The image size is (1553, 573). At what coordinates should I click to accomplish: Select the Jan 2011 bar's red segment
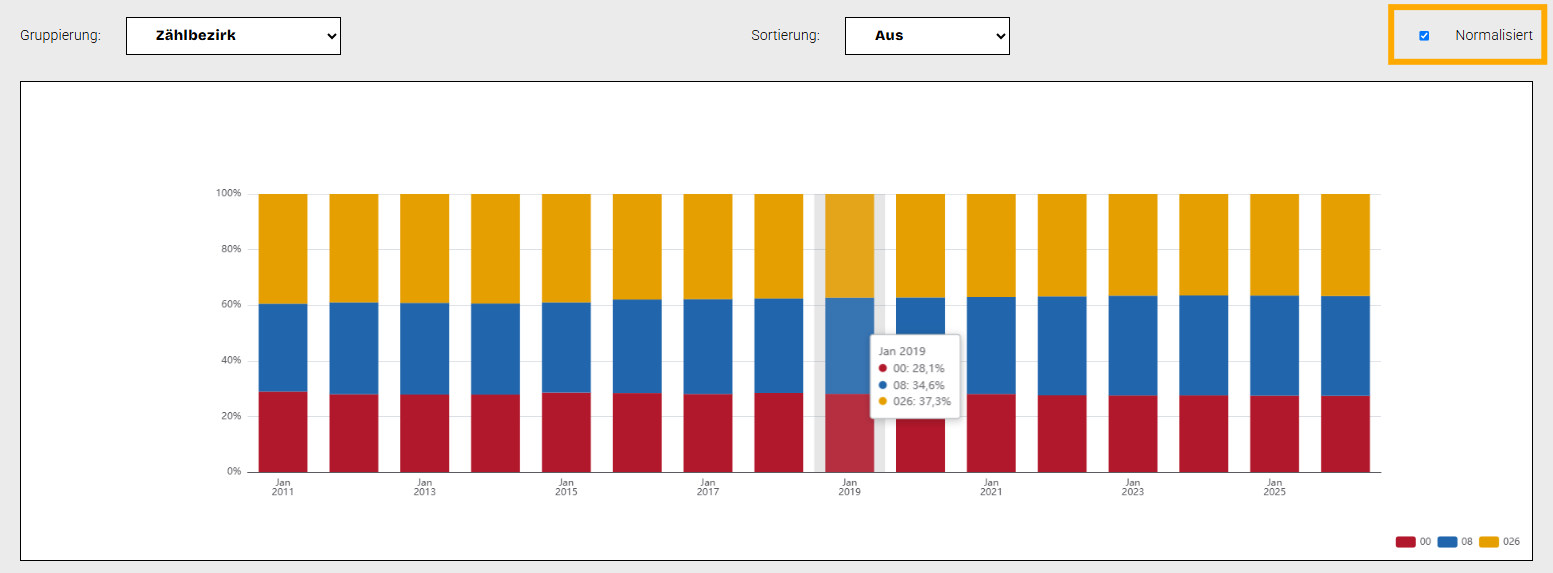coord(283,431)
